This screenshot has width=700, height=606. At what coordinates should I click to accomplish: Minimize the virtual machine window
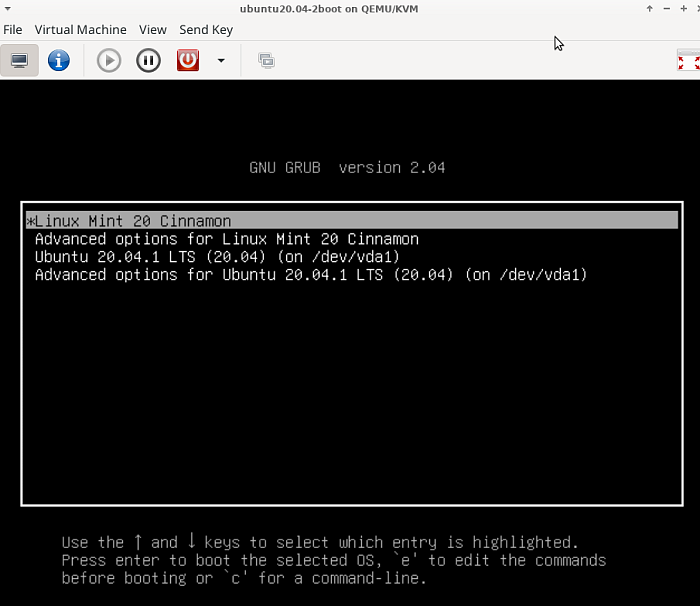(667, 8)
